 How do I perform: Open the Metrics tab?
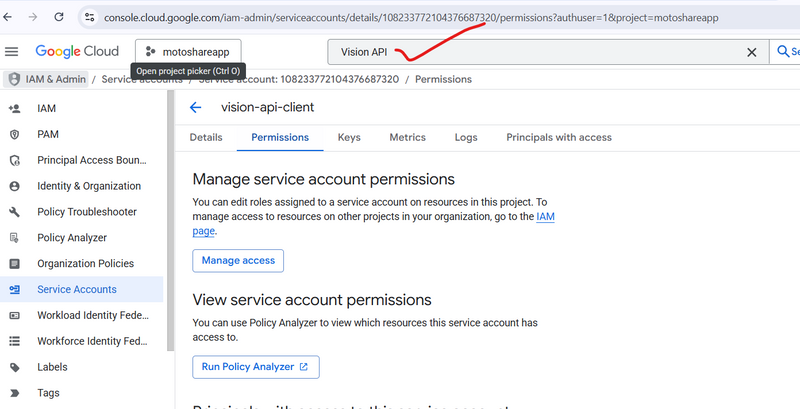click(407, 137)
